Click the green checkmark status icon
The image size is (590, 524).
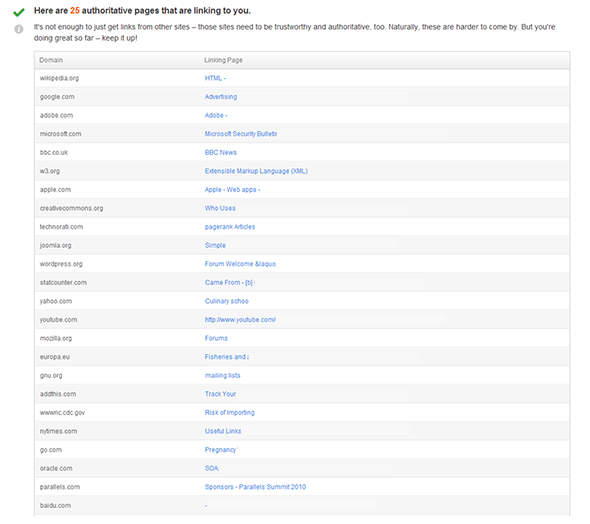(18, 12)
